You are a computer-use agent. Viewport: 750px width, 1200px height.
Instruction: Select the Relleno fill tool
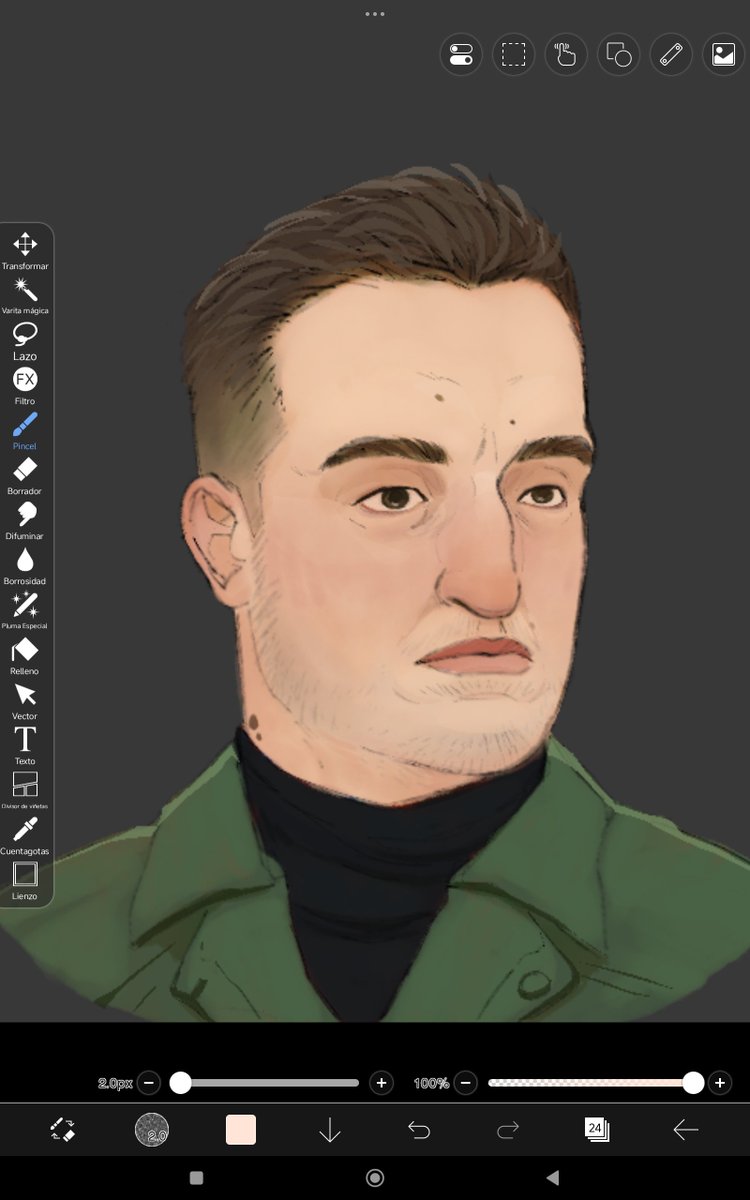pyautogui.click(x=25, y=655)
